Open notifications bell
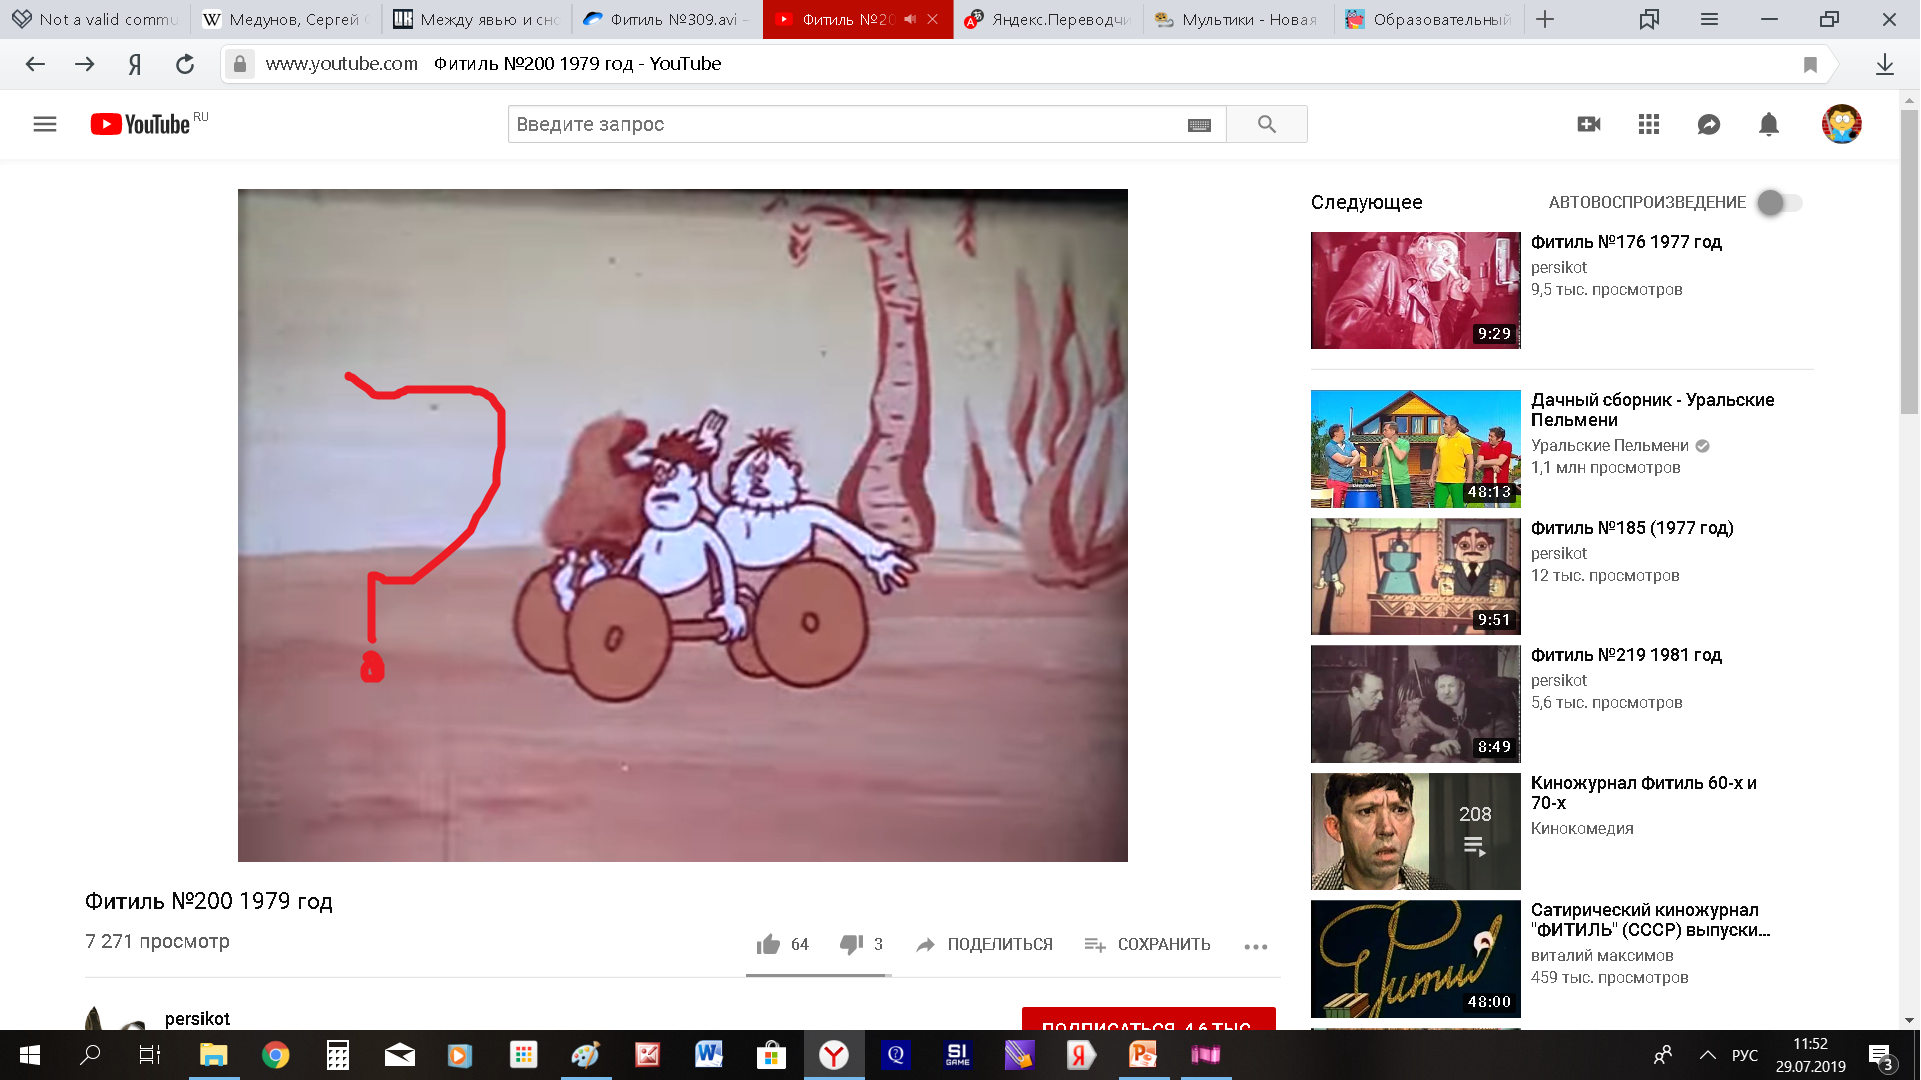This screenshot has width=1921, height=1080. pos(1768,124)
